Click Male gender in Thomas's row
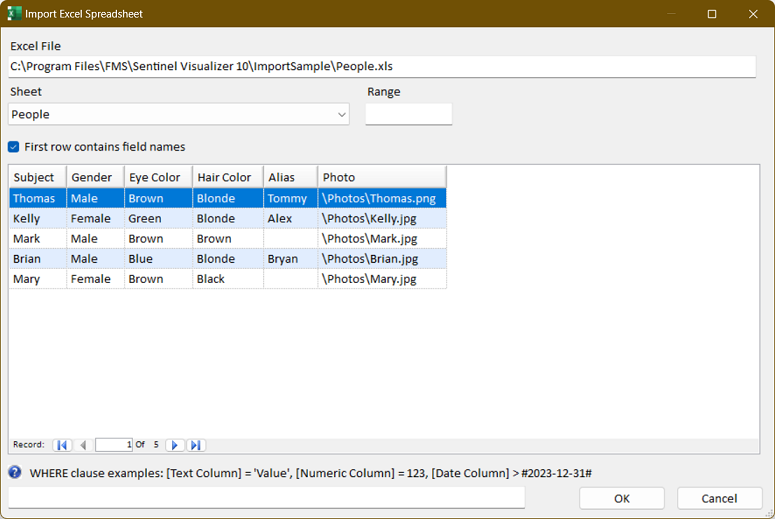Viewport: 775px width, 519px height. tap(95, 198)
